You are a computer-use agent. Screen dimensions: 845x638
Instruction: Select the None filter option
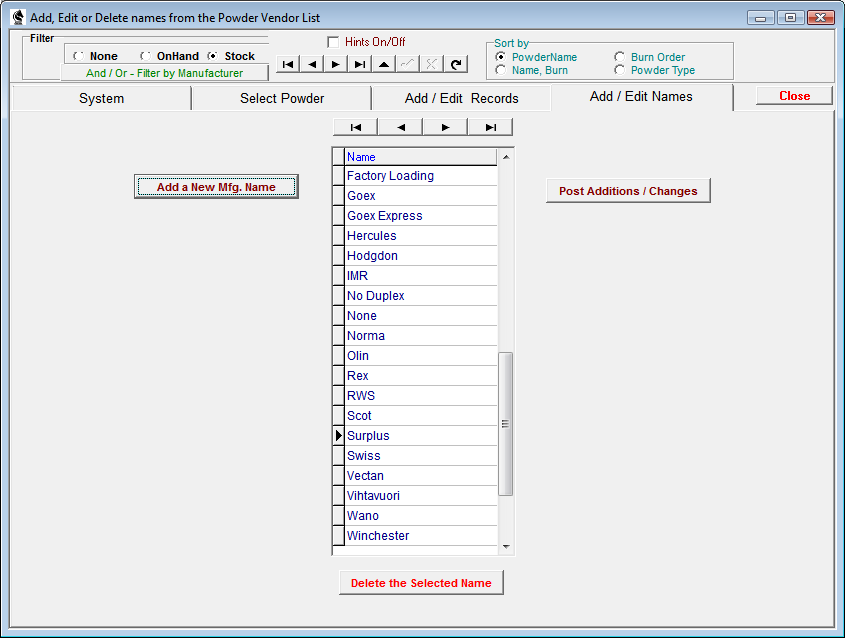click(95, 56)
